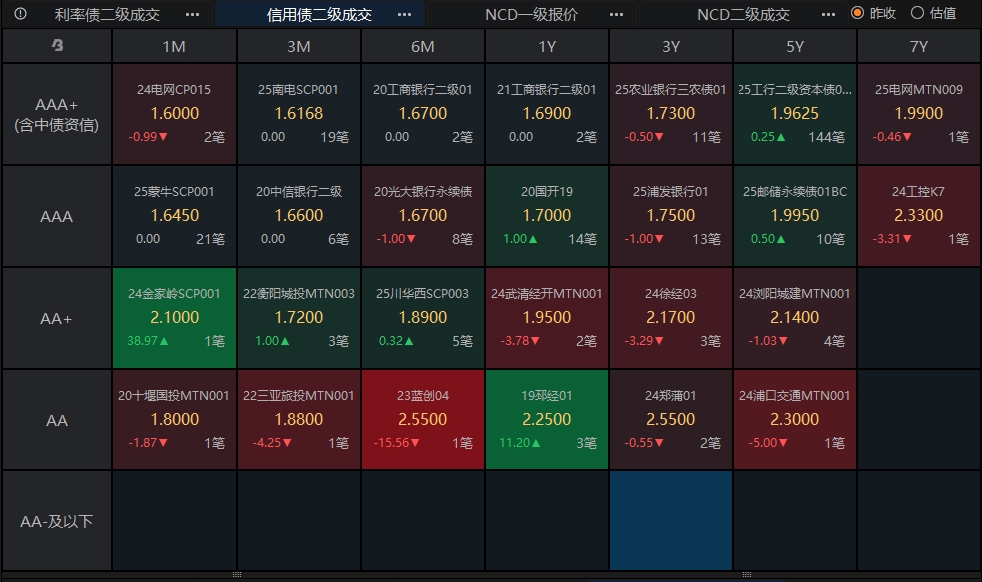Open more options next to NCD二级成交

(x=828, y=14)
